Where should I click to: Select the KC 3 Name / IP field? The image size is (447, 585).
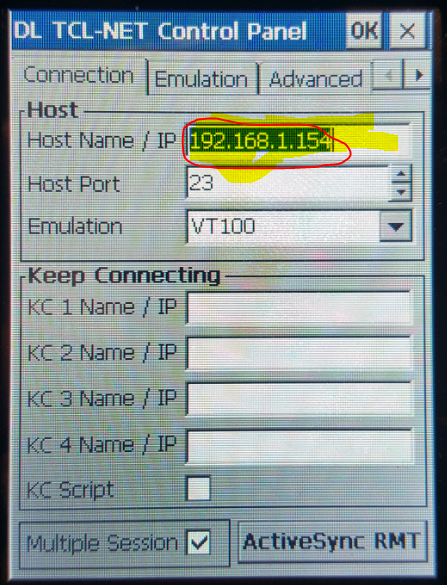coord(300,399)
